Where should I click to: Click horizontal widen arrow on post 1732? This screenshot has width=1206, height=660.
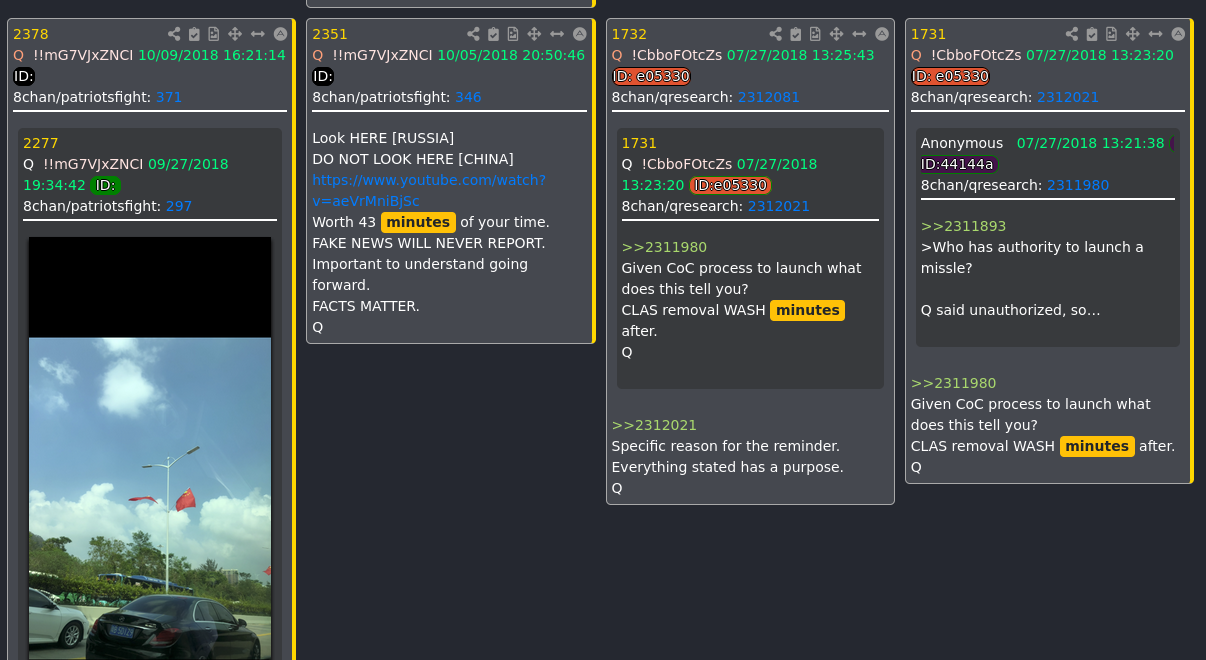860,34
